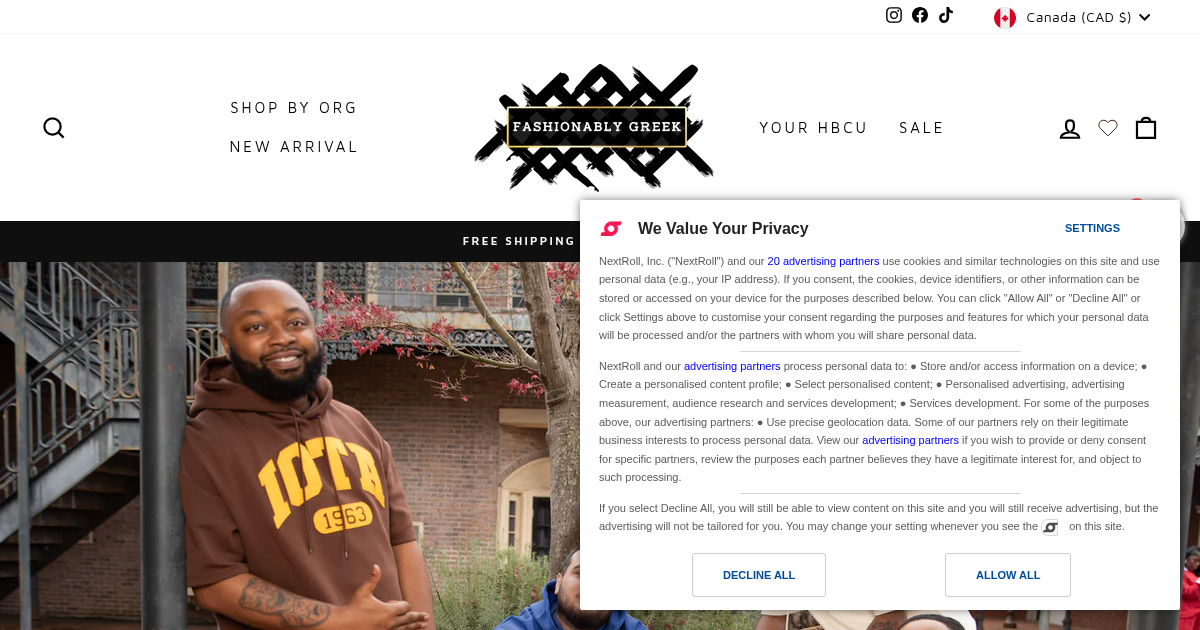This screenshot has height=630, width=1200.
Task: Open the shopping cart icon
Action: pos(1146,128)
